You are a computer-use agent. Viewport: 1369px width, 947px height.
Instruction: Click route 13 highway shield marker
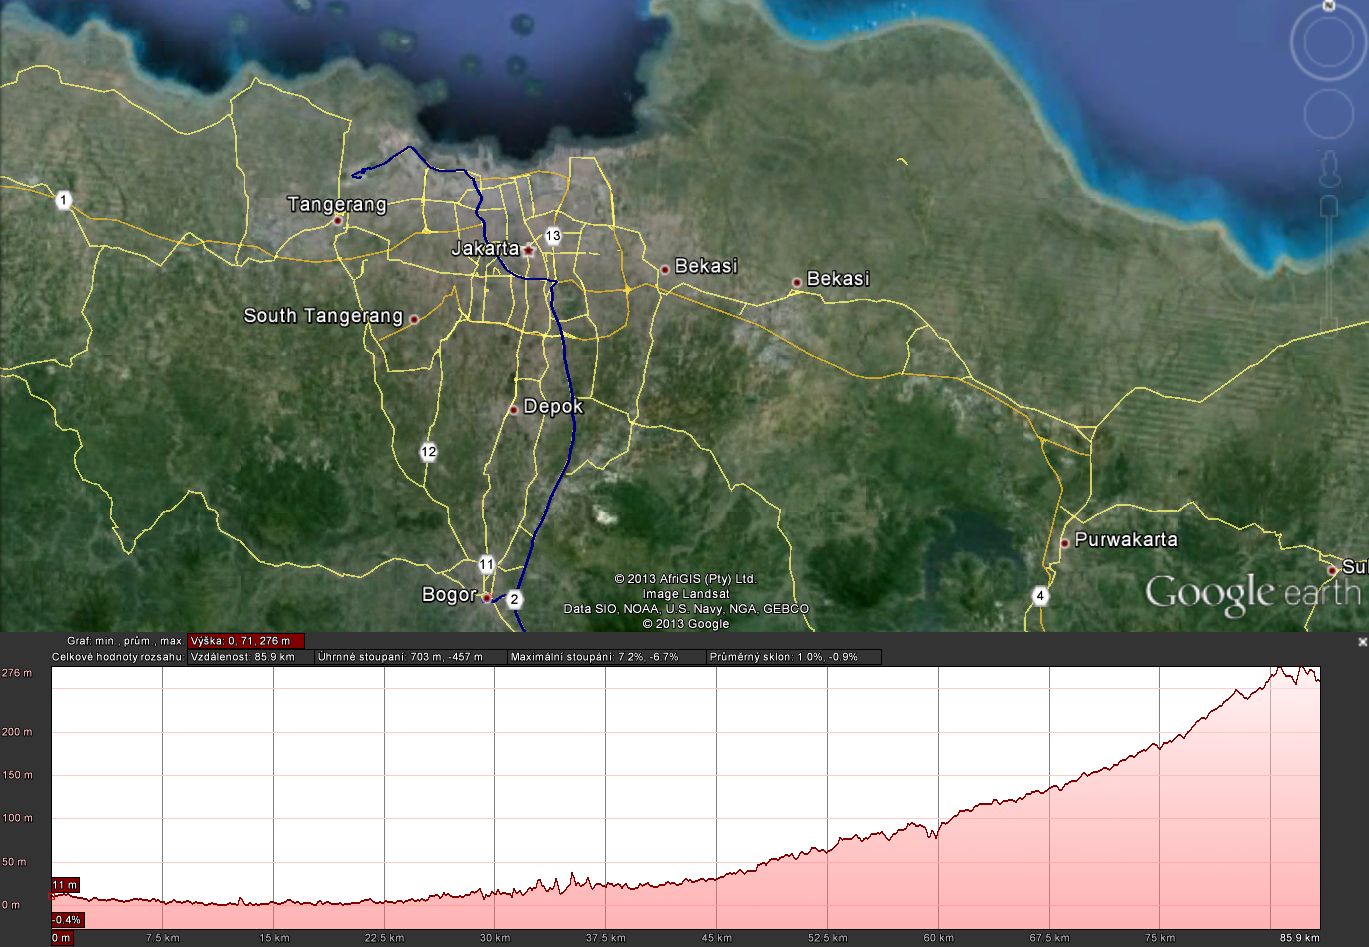click(x=553, y=236)
